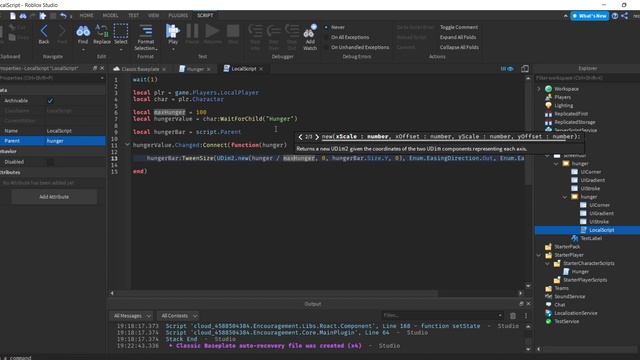The height and width of the screenshot is (360, 640).
Task: Open the All Messages dropdown
Action: coord(132,316)
